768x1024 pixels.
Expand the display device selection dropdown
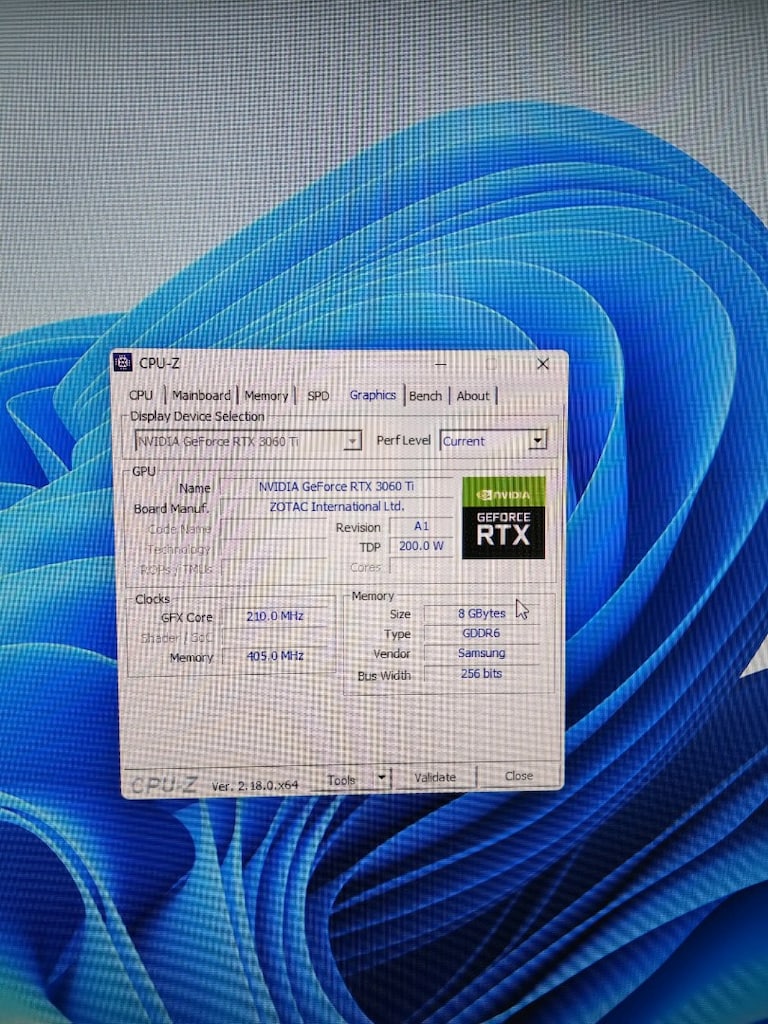(353, 441)
